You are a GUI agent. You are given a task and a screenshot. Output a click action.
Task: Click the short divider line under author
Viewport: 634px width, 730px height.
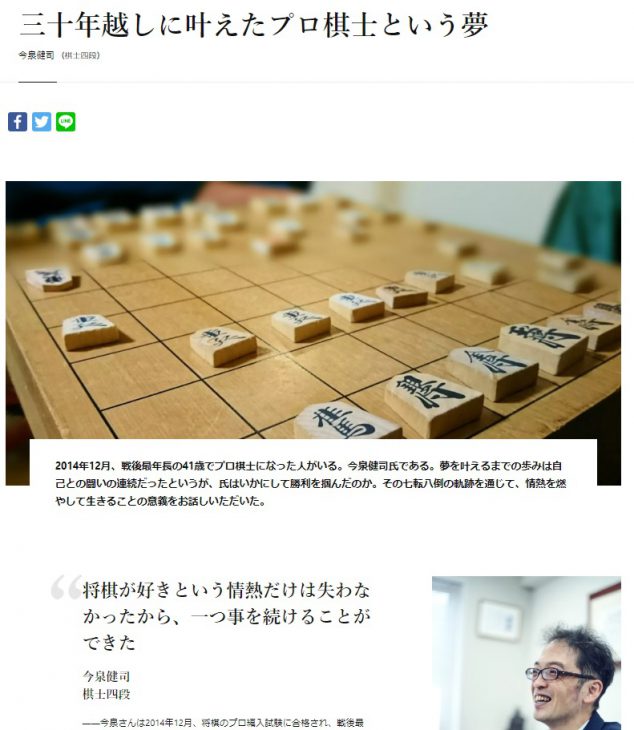[38, 82]
